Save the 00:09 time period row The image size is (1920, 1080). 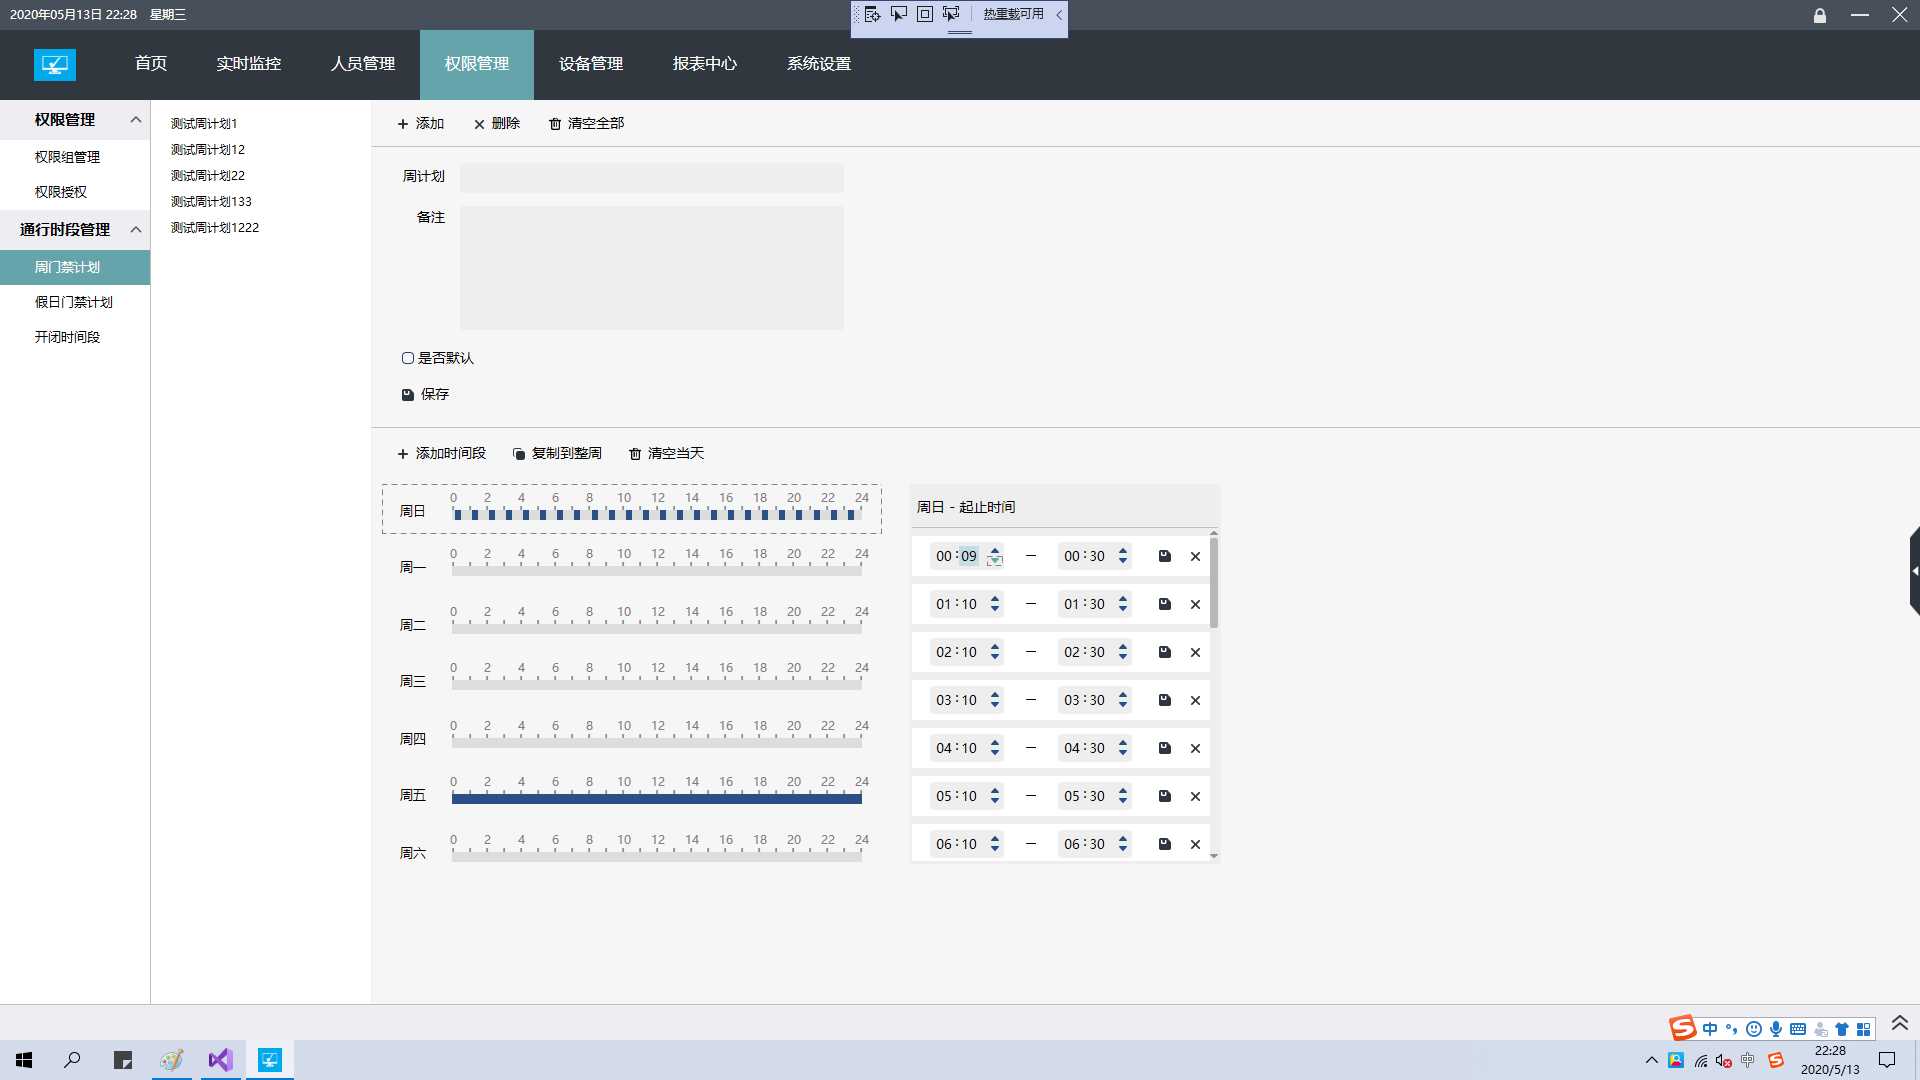click(1164, 556)
